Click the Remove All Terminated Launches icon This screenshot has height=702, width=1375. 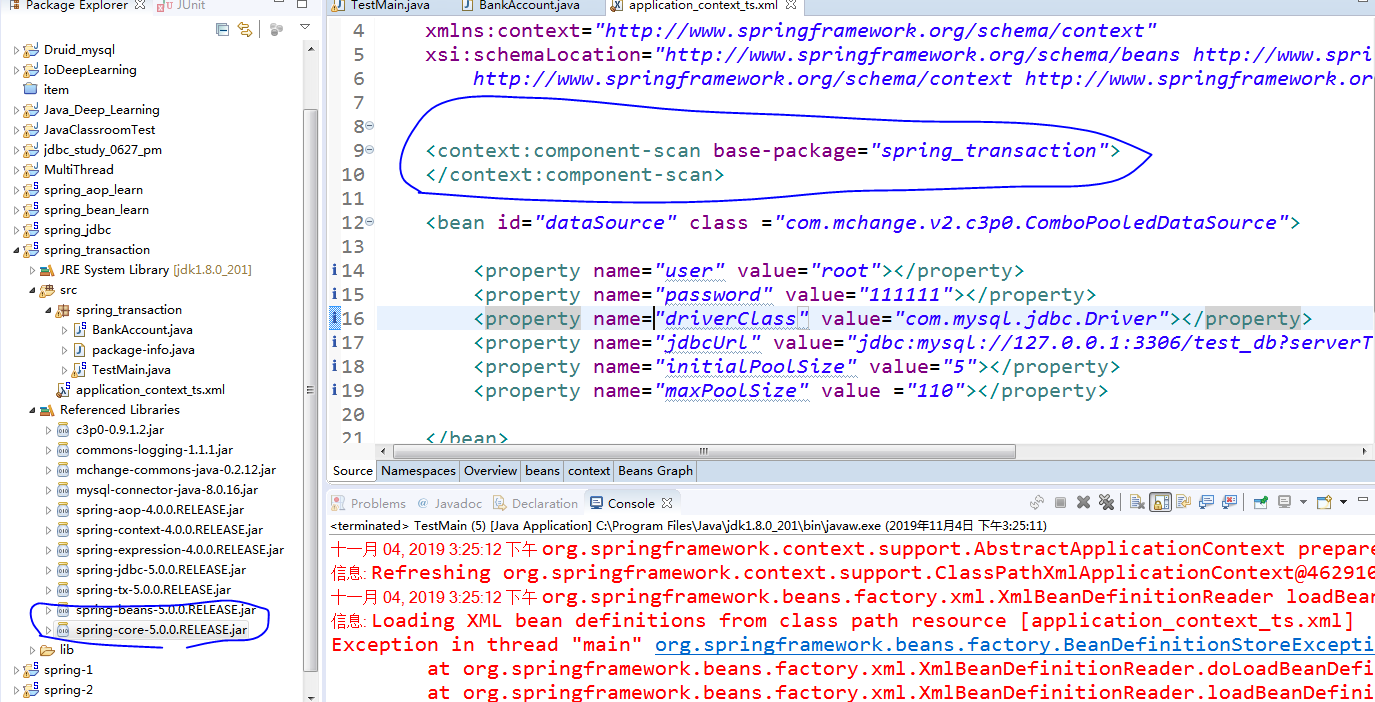point(1106,503)
